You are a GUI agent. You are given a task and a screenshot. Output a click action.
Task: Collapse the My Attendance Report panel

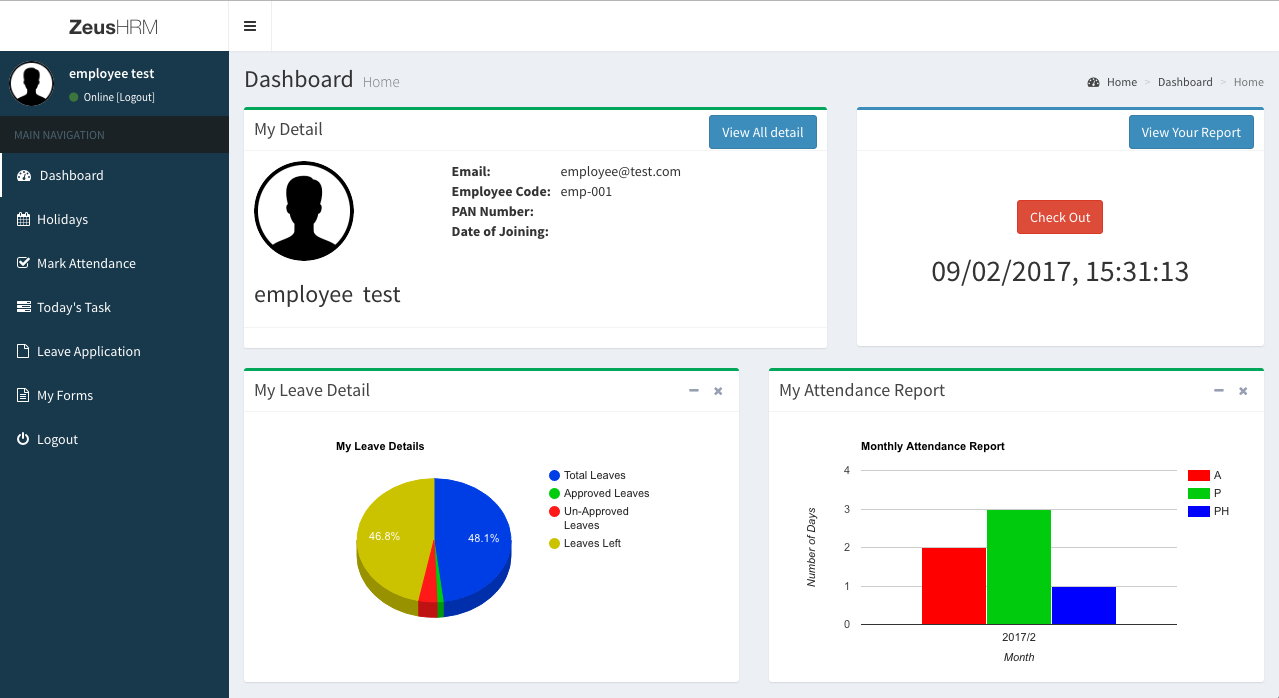1219,391
